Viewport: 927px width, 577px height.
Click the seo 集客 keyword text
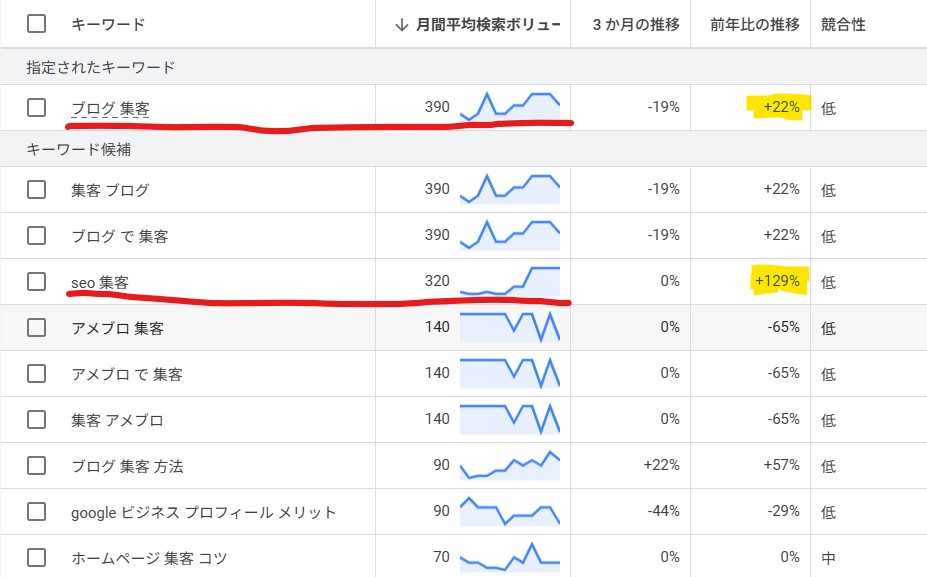click(x=99, y=282)
